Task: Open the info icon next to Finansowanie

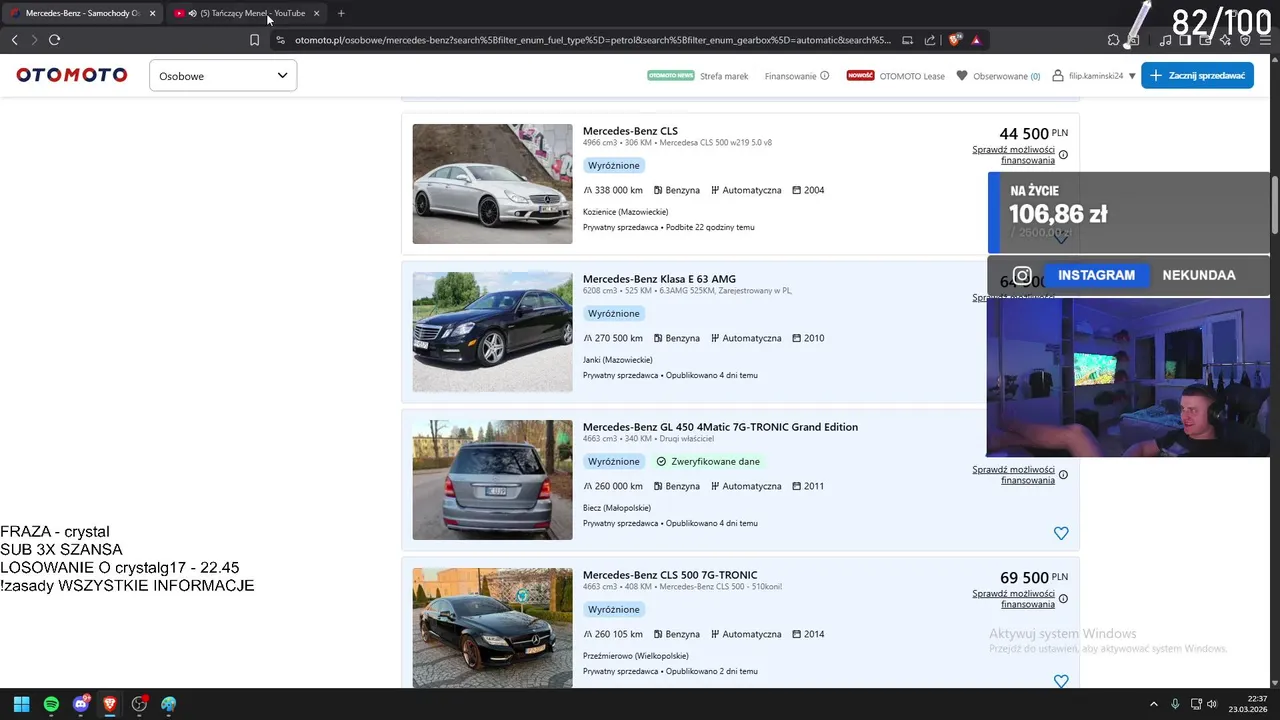Action: pyautogui.click(x=825, y=76)
